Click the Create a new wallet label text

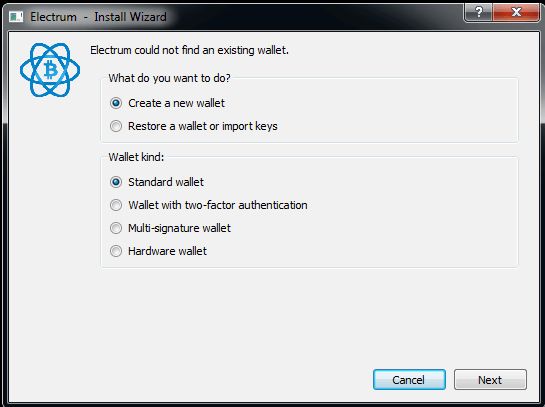click(177, 103)
